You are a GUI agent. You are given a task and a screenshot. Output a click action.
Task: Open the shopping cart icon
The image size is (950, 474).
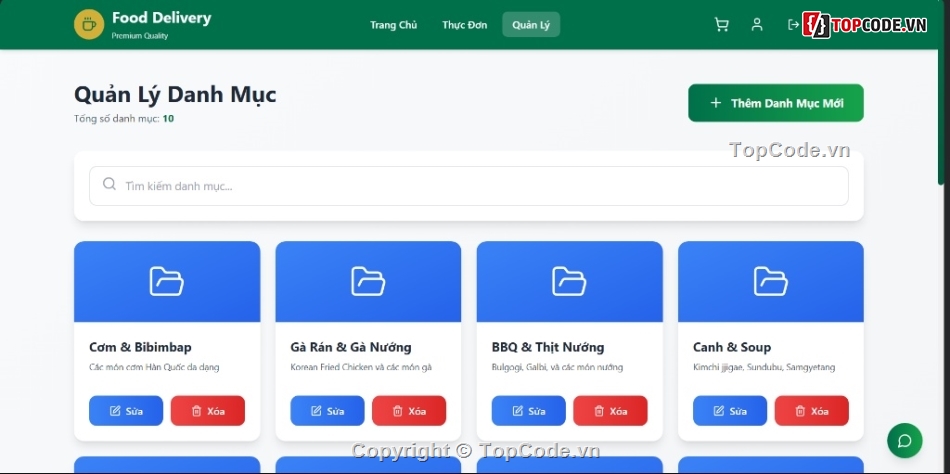721,25
